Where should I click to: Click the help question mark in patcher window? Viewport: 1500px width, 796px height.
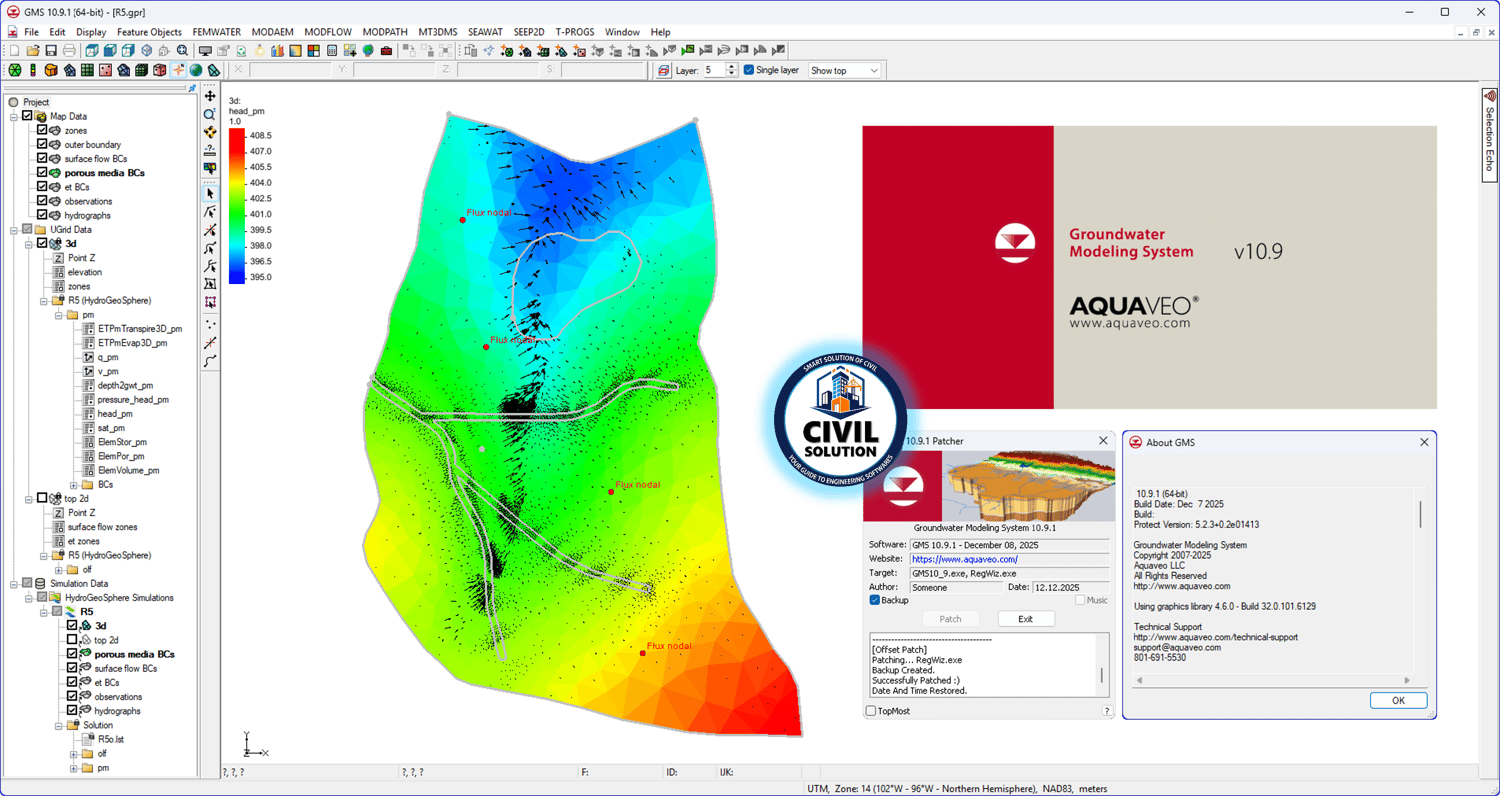tap(1107, 711)
